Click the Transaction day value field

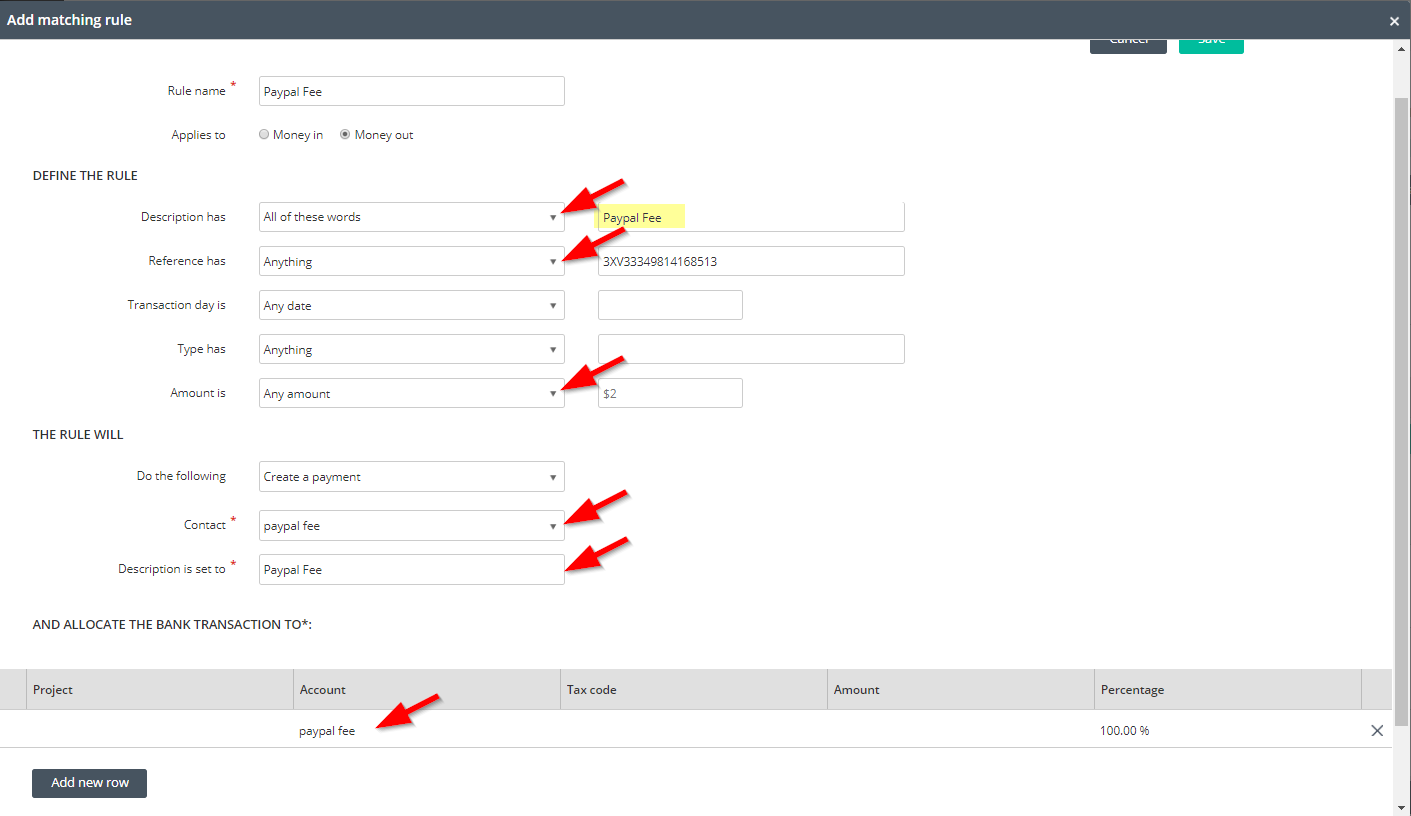670,305
